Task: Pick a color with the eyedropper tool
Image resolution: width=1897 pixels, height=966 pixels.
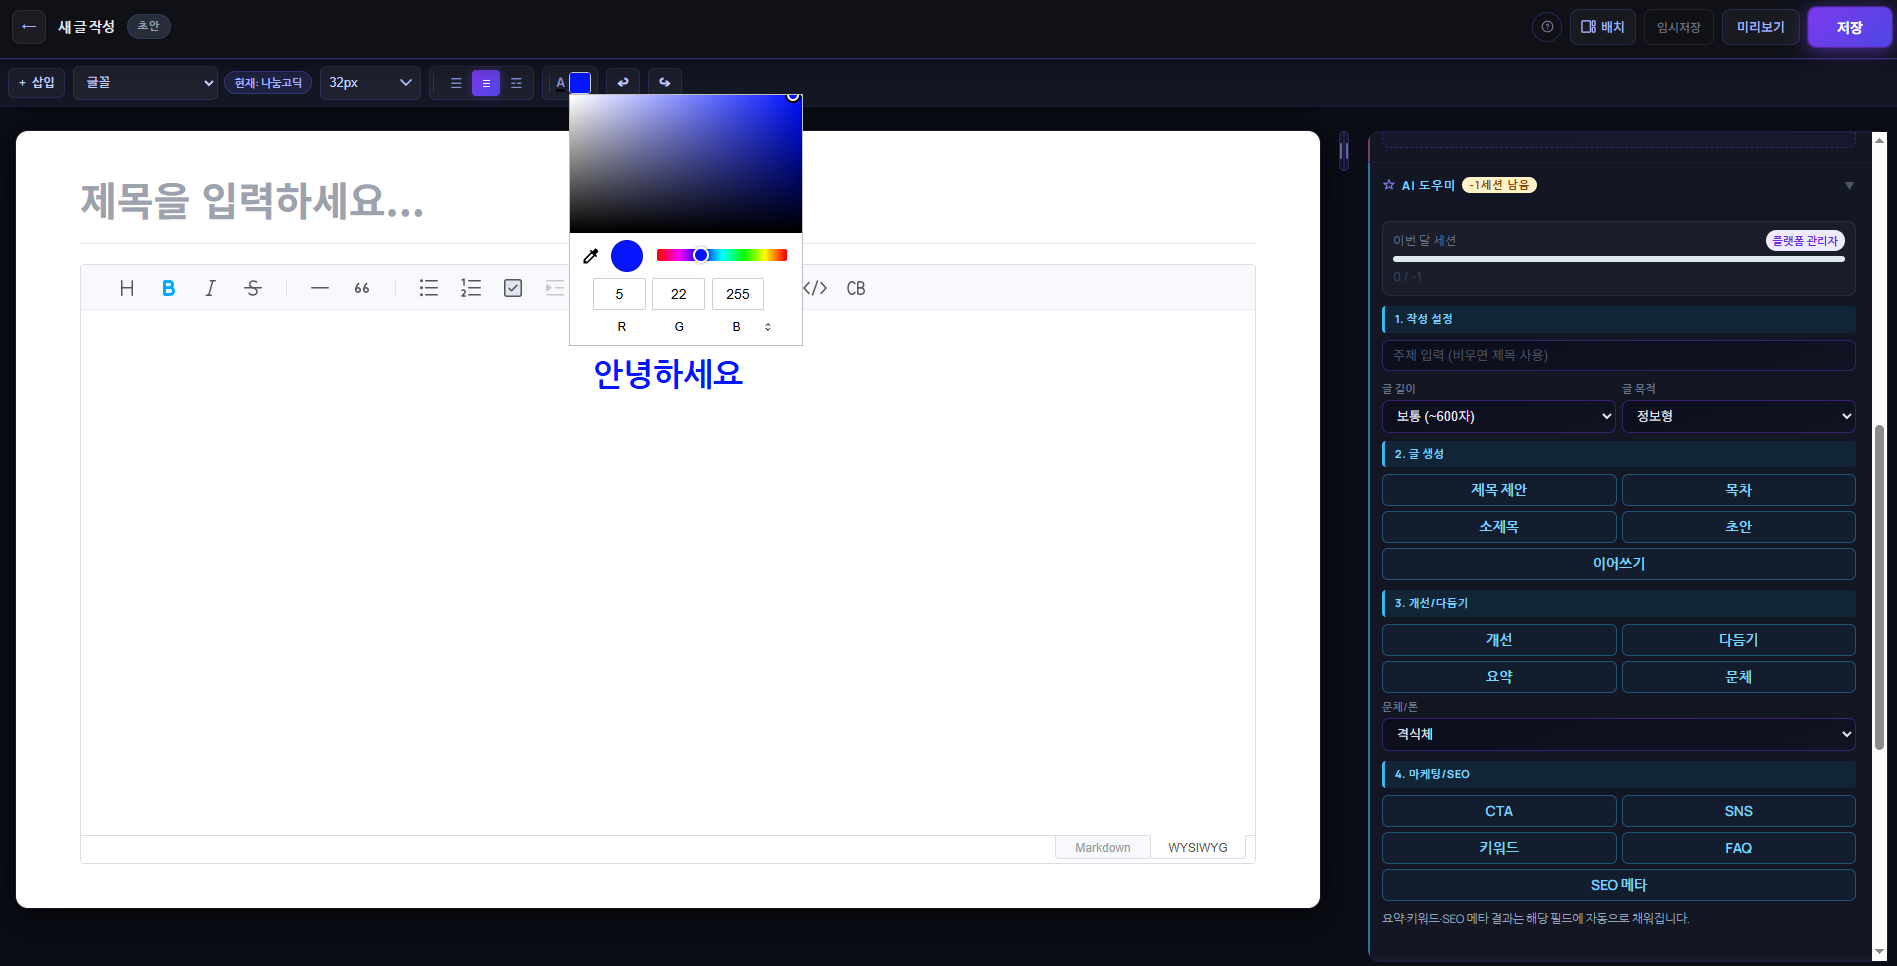Action: point(591,256)
